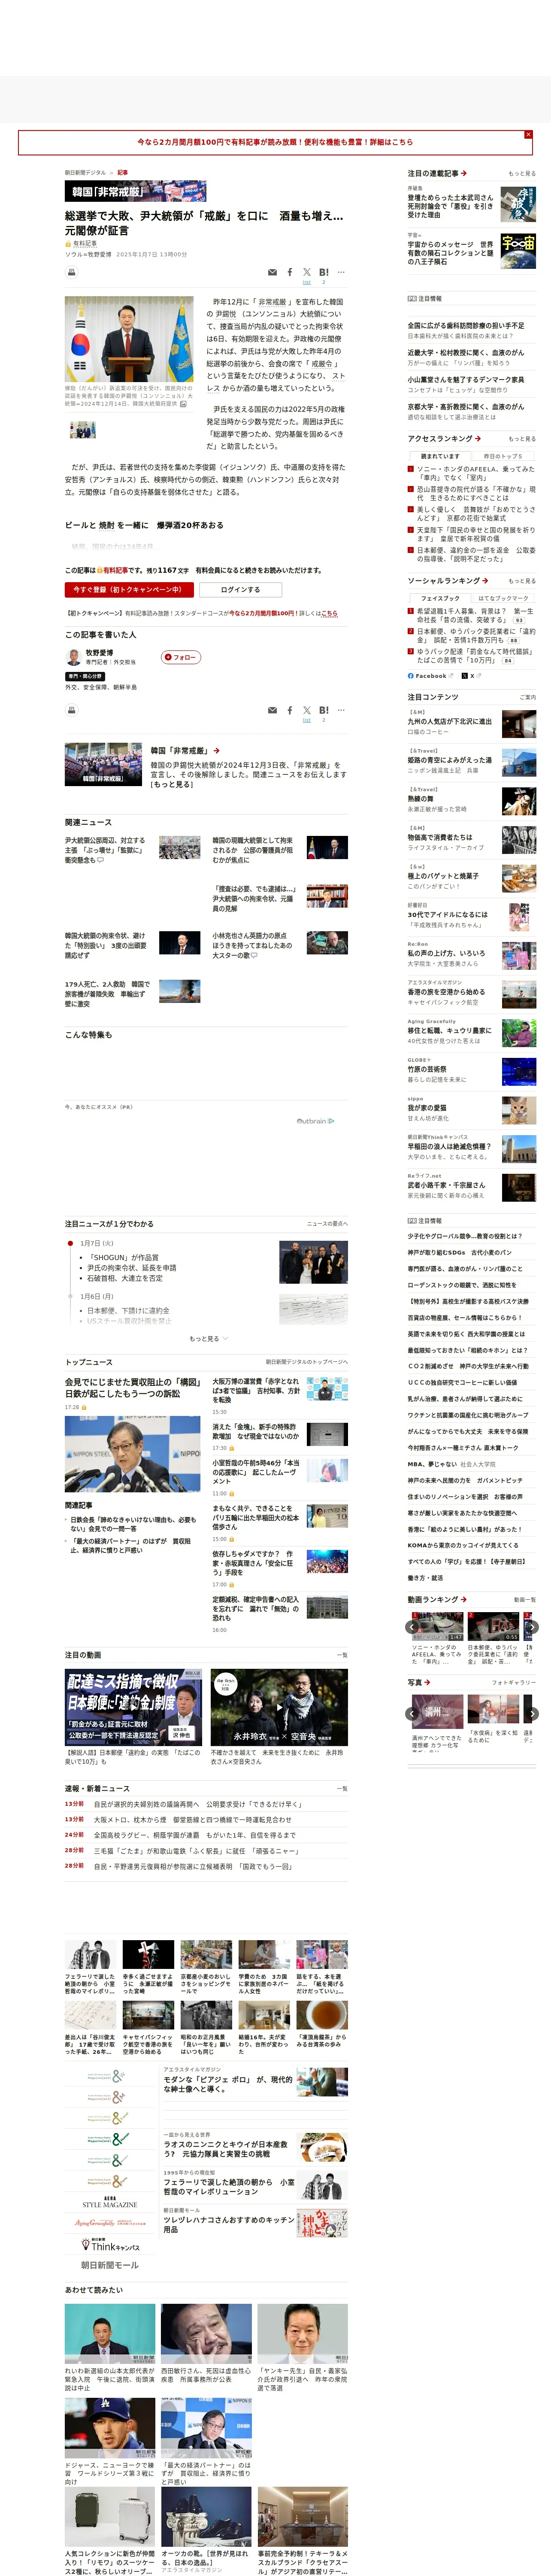Viewport: 551px width, 2576px height.
Task: Open Outbrain recommendation logo
Action: point(315,1121)
